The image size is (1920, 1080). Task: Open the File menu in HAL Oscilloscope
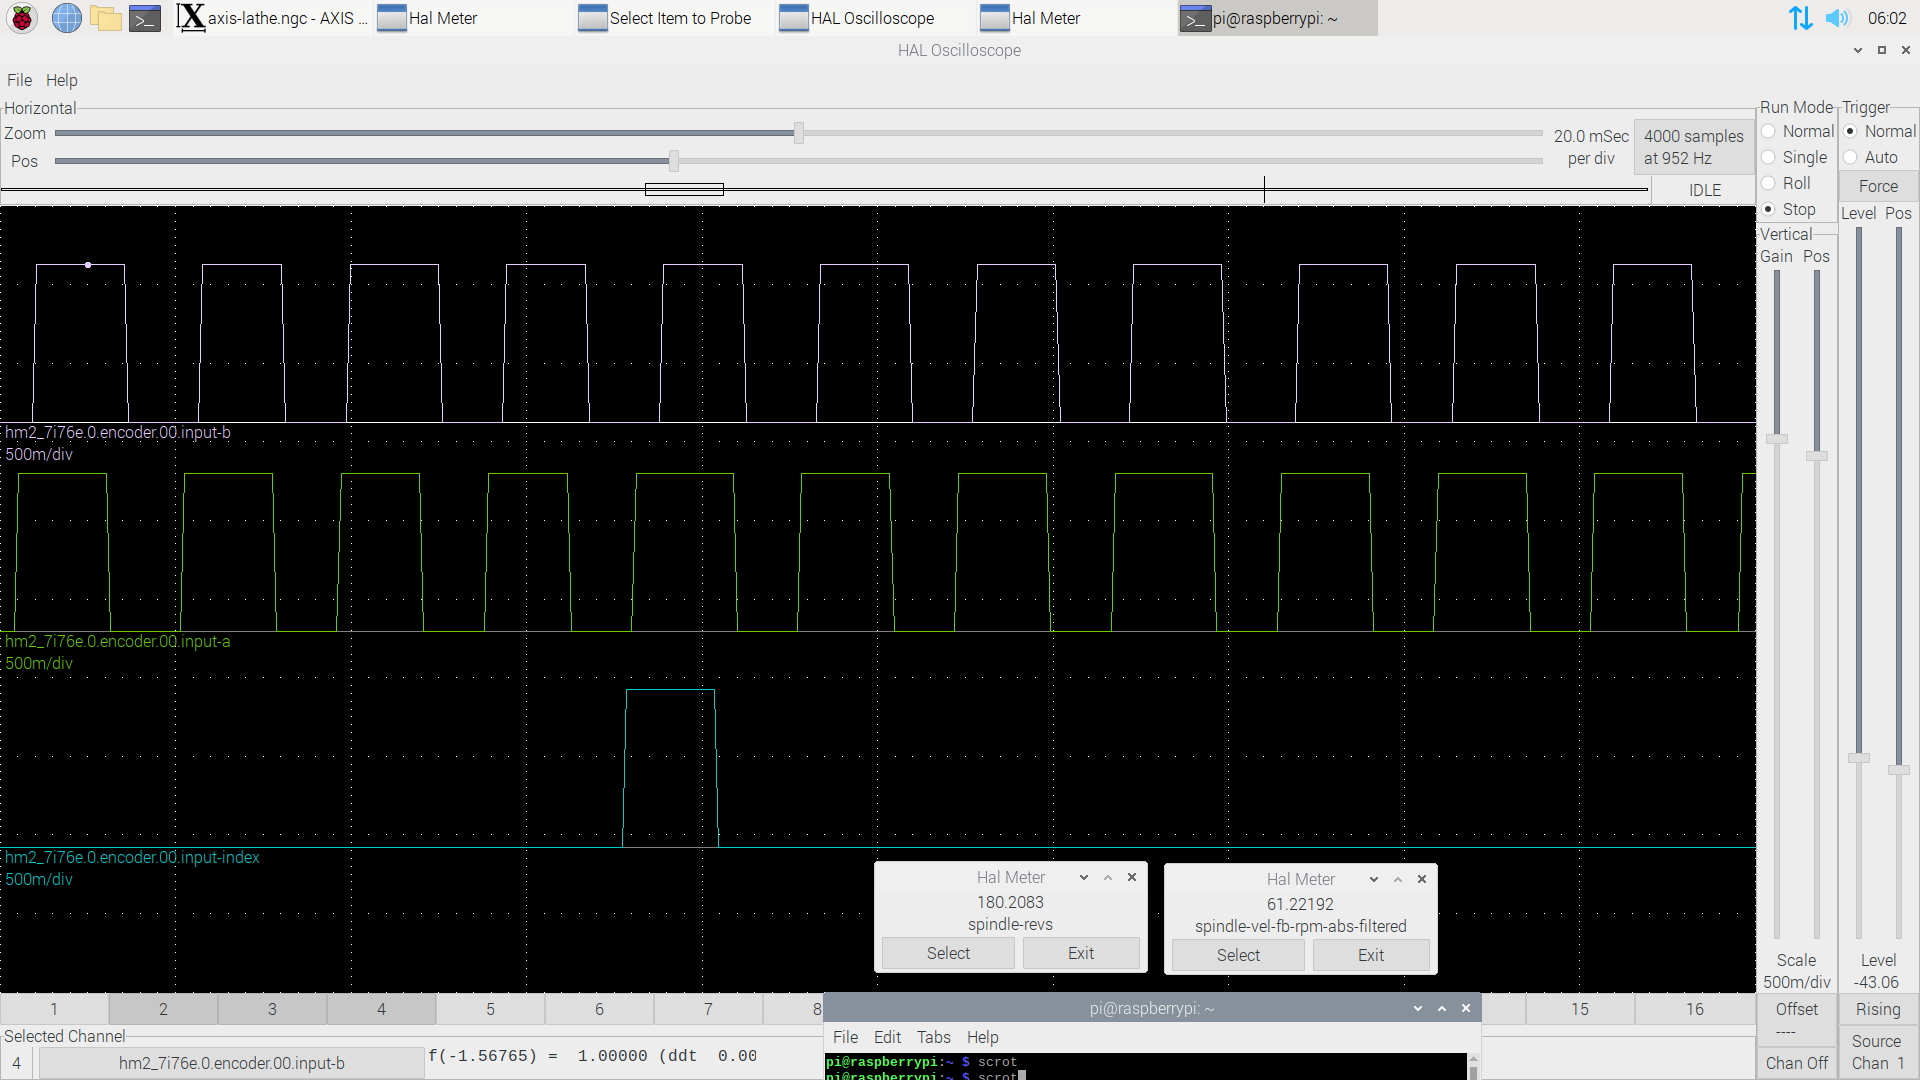coord(19,80)
